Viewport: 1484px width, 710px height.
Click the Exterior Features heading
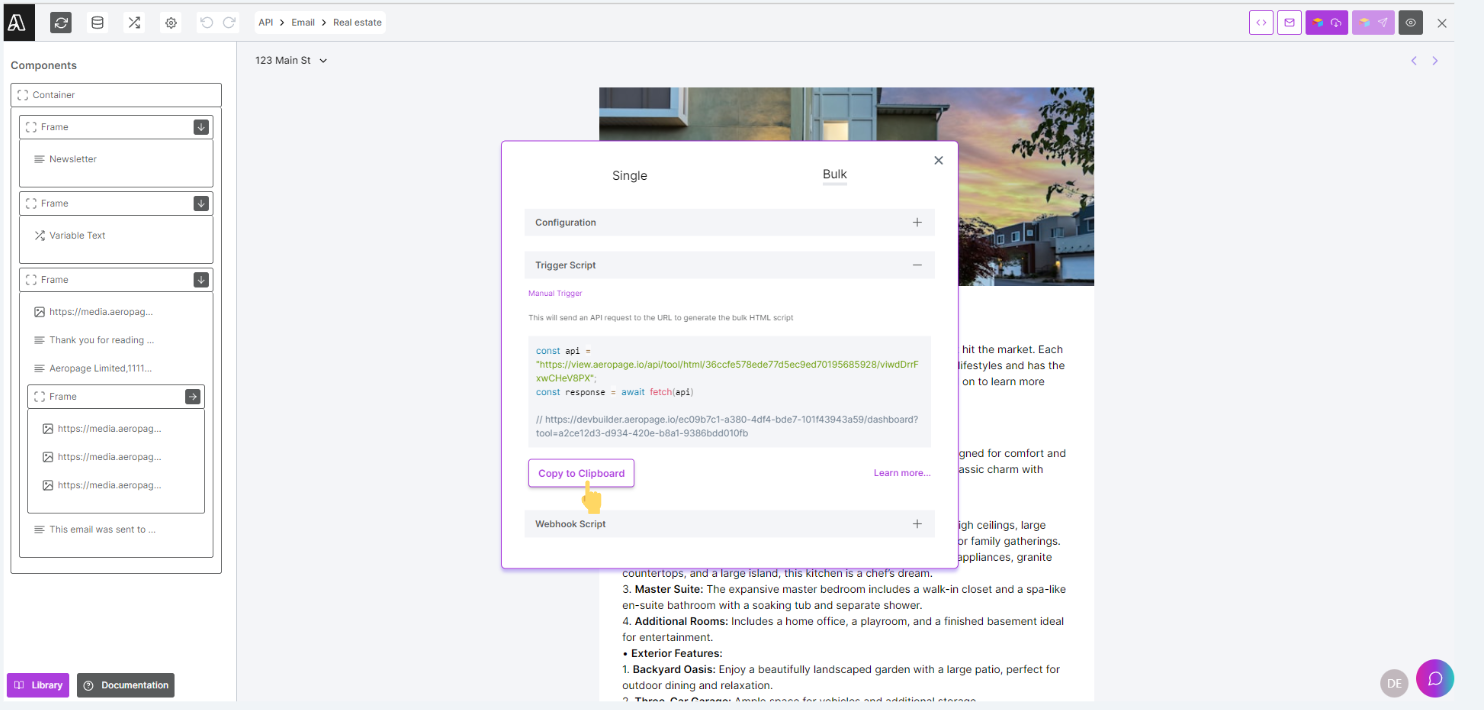click(x=672, y=653)
